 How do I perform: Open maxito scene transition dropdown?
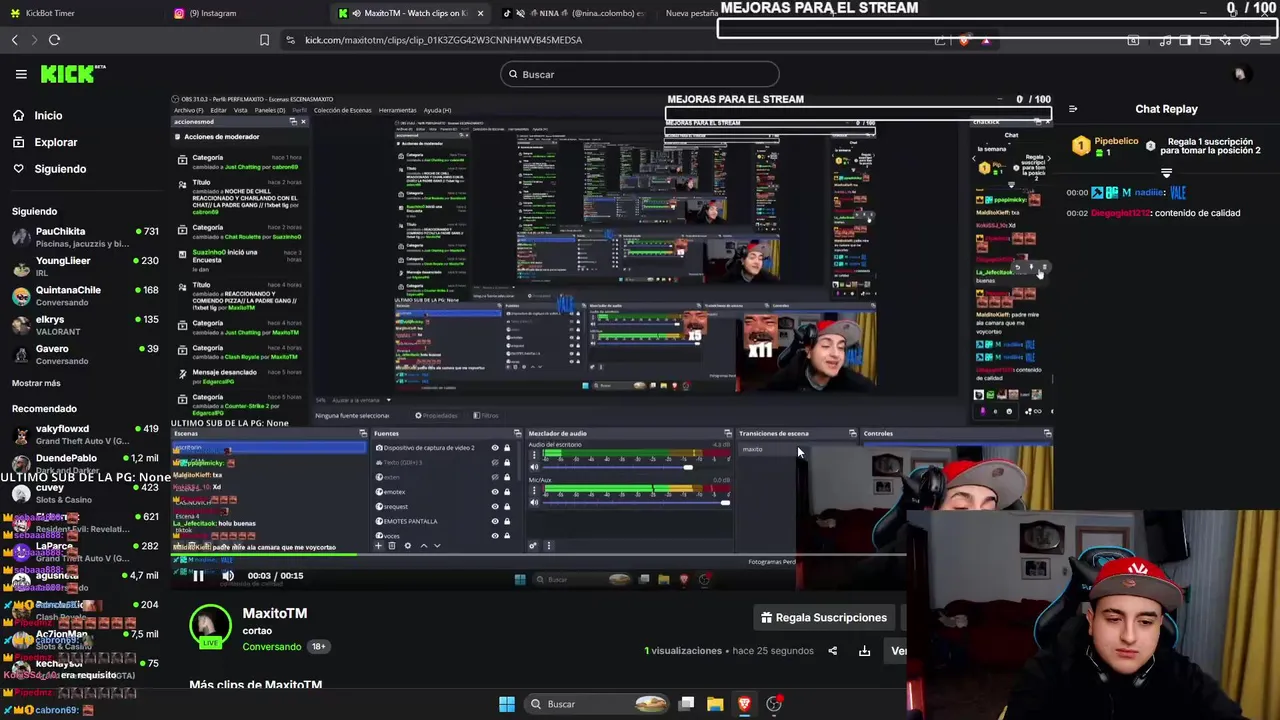(765, 449)
